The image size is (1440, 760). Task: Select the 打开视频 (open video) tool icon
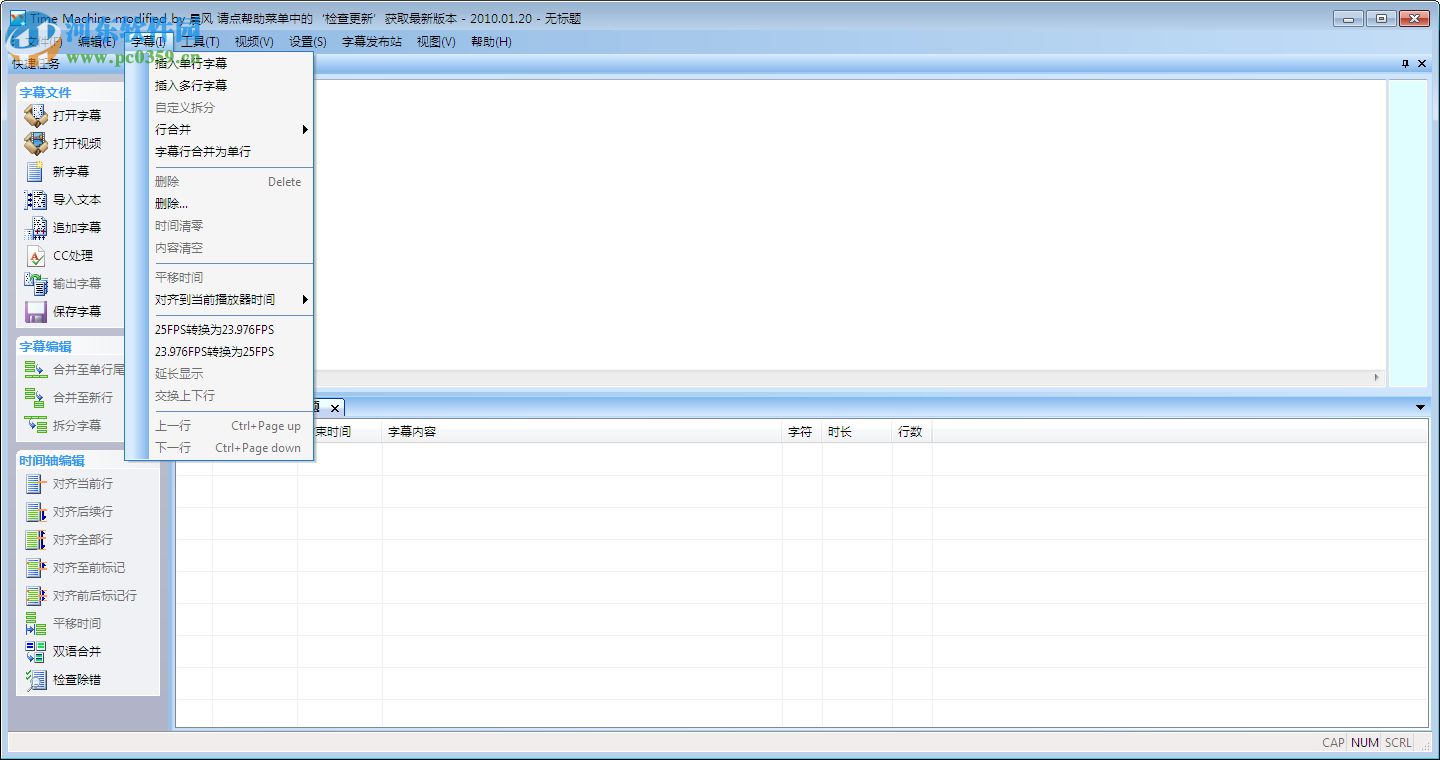pyautogui.click(x=36, y=143)
